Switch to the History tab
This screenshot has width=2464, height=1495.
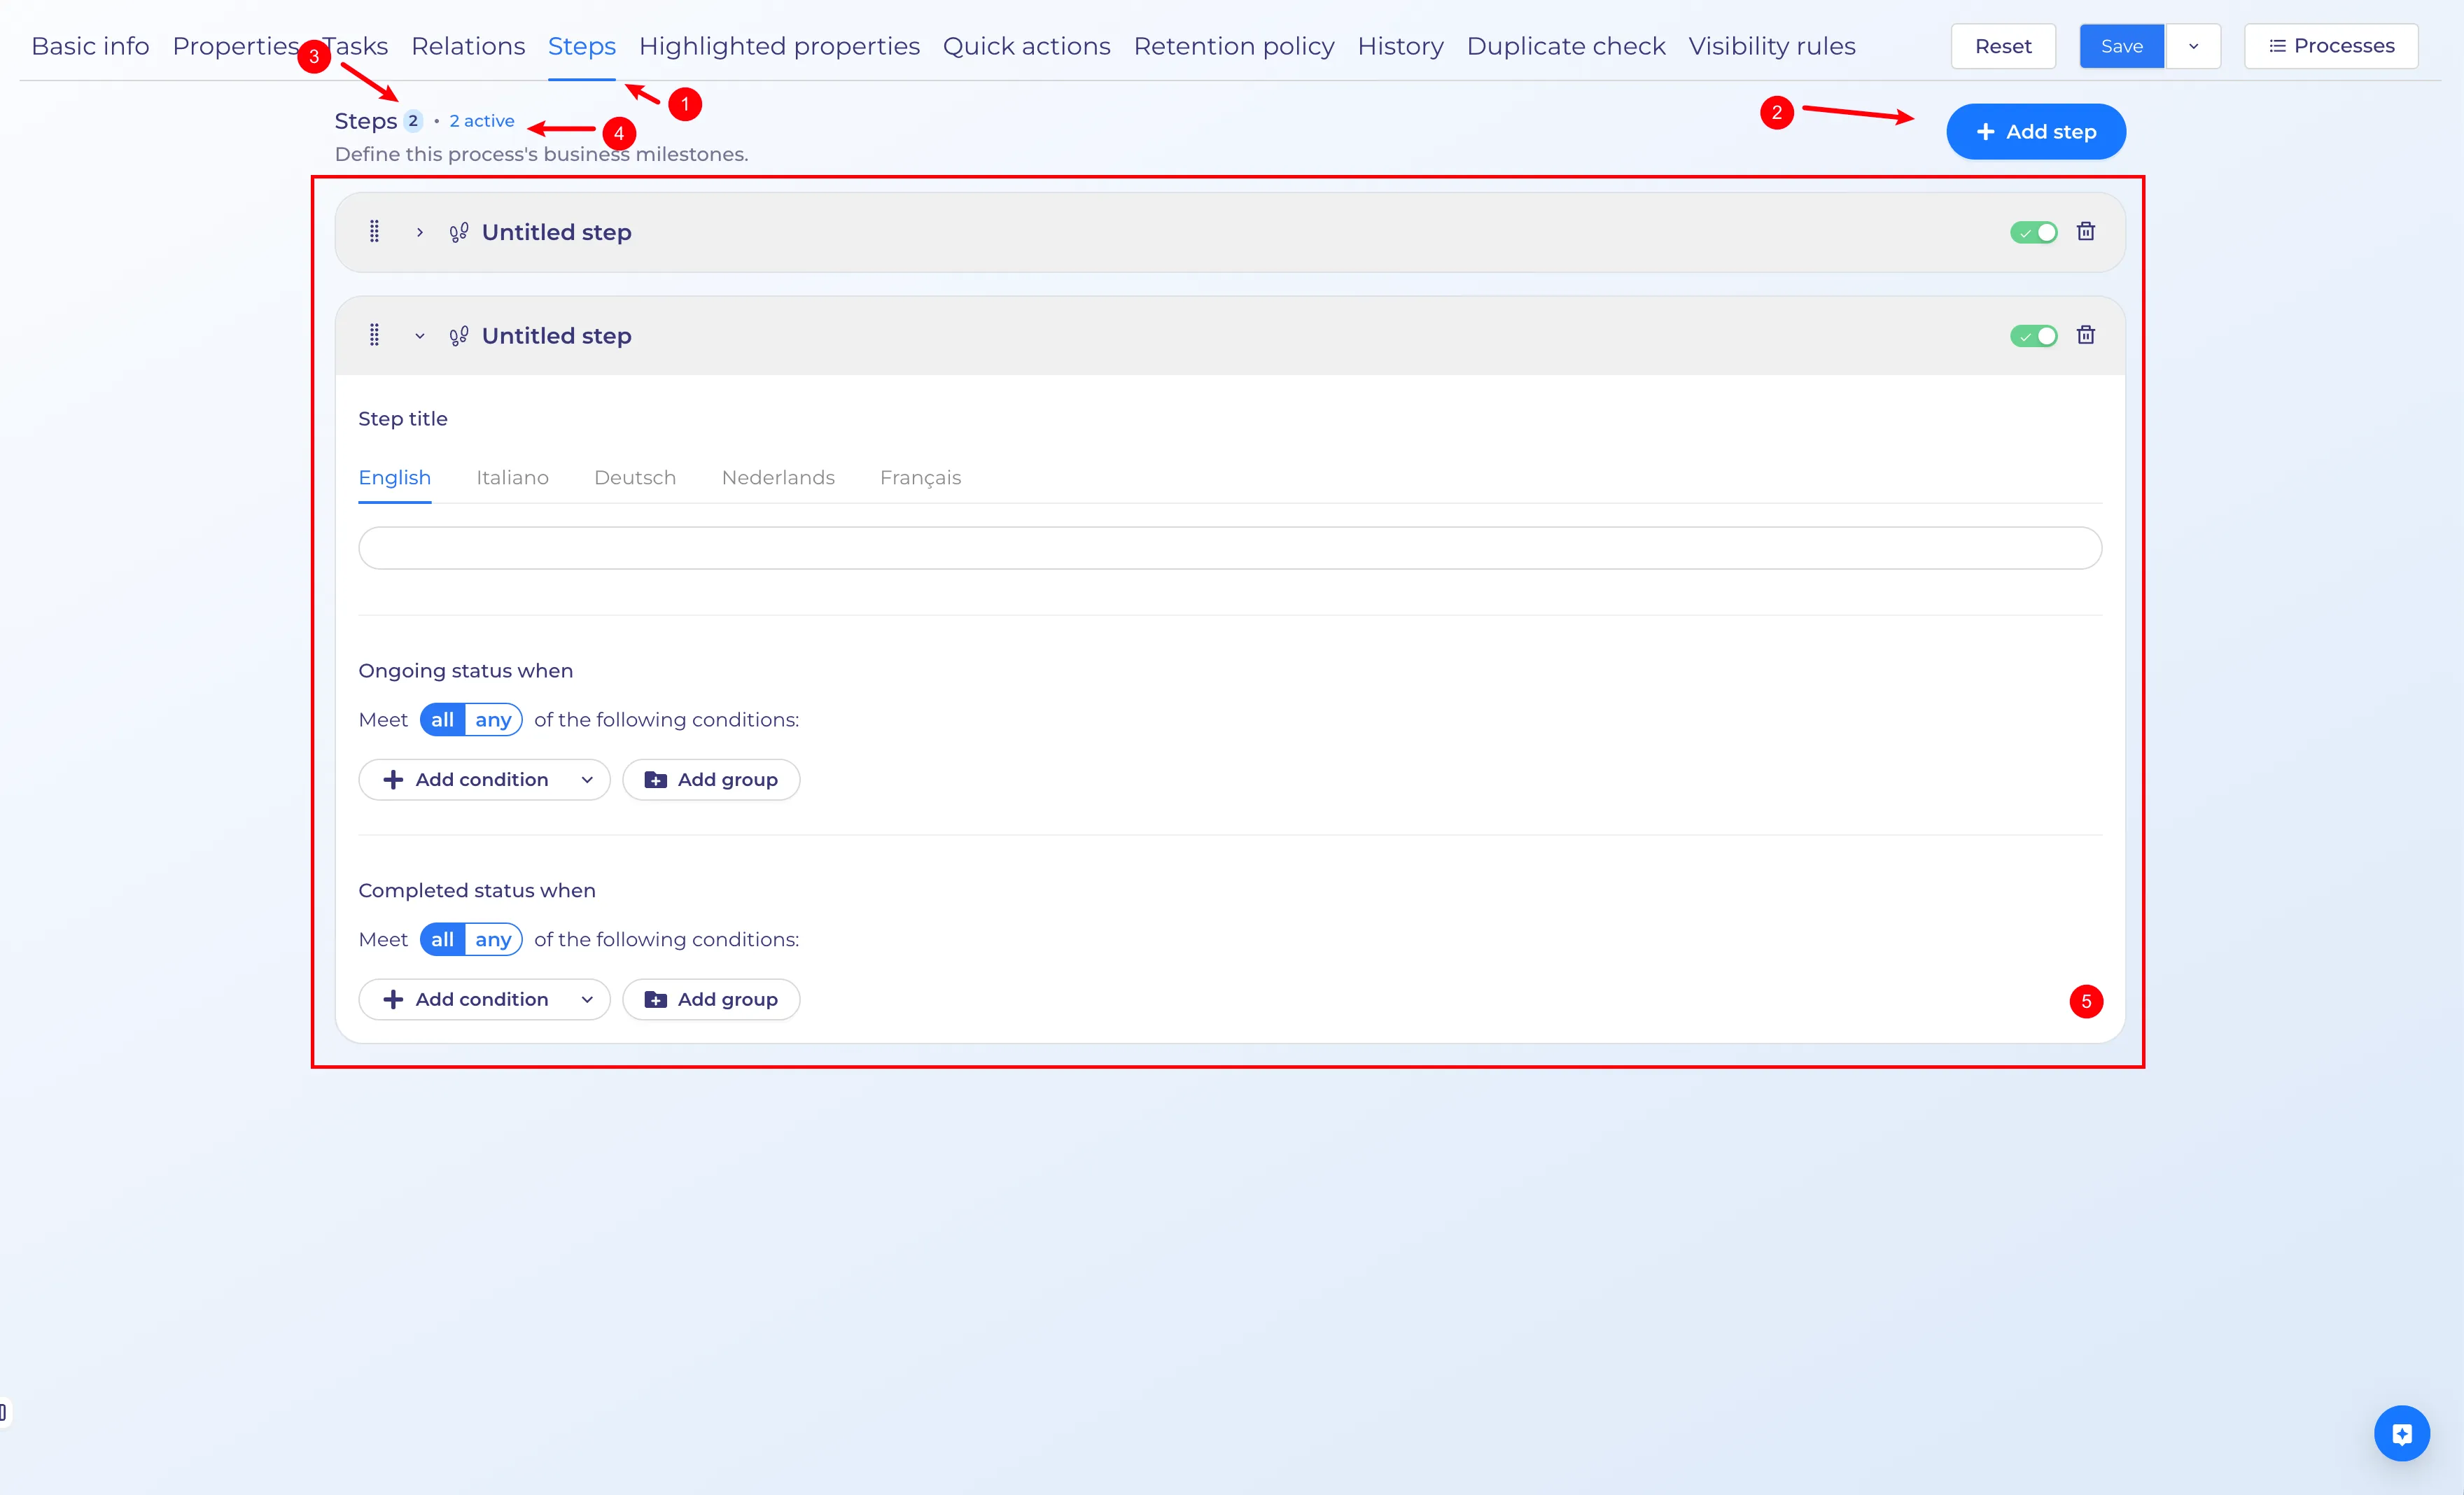[1400, 46]
